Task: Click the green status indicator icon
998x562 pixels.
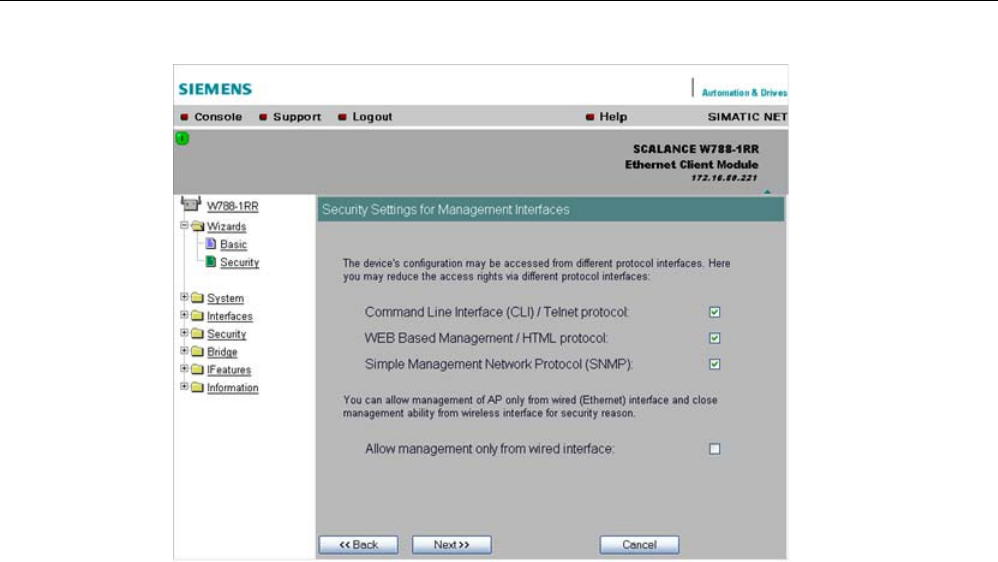Action: 182,138
